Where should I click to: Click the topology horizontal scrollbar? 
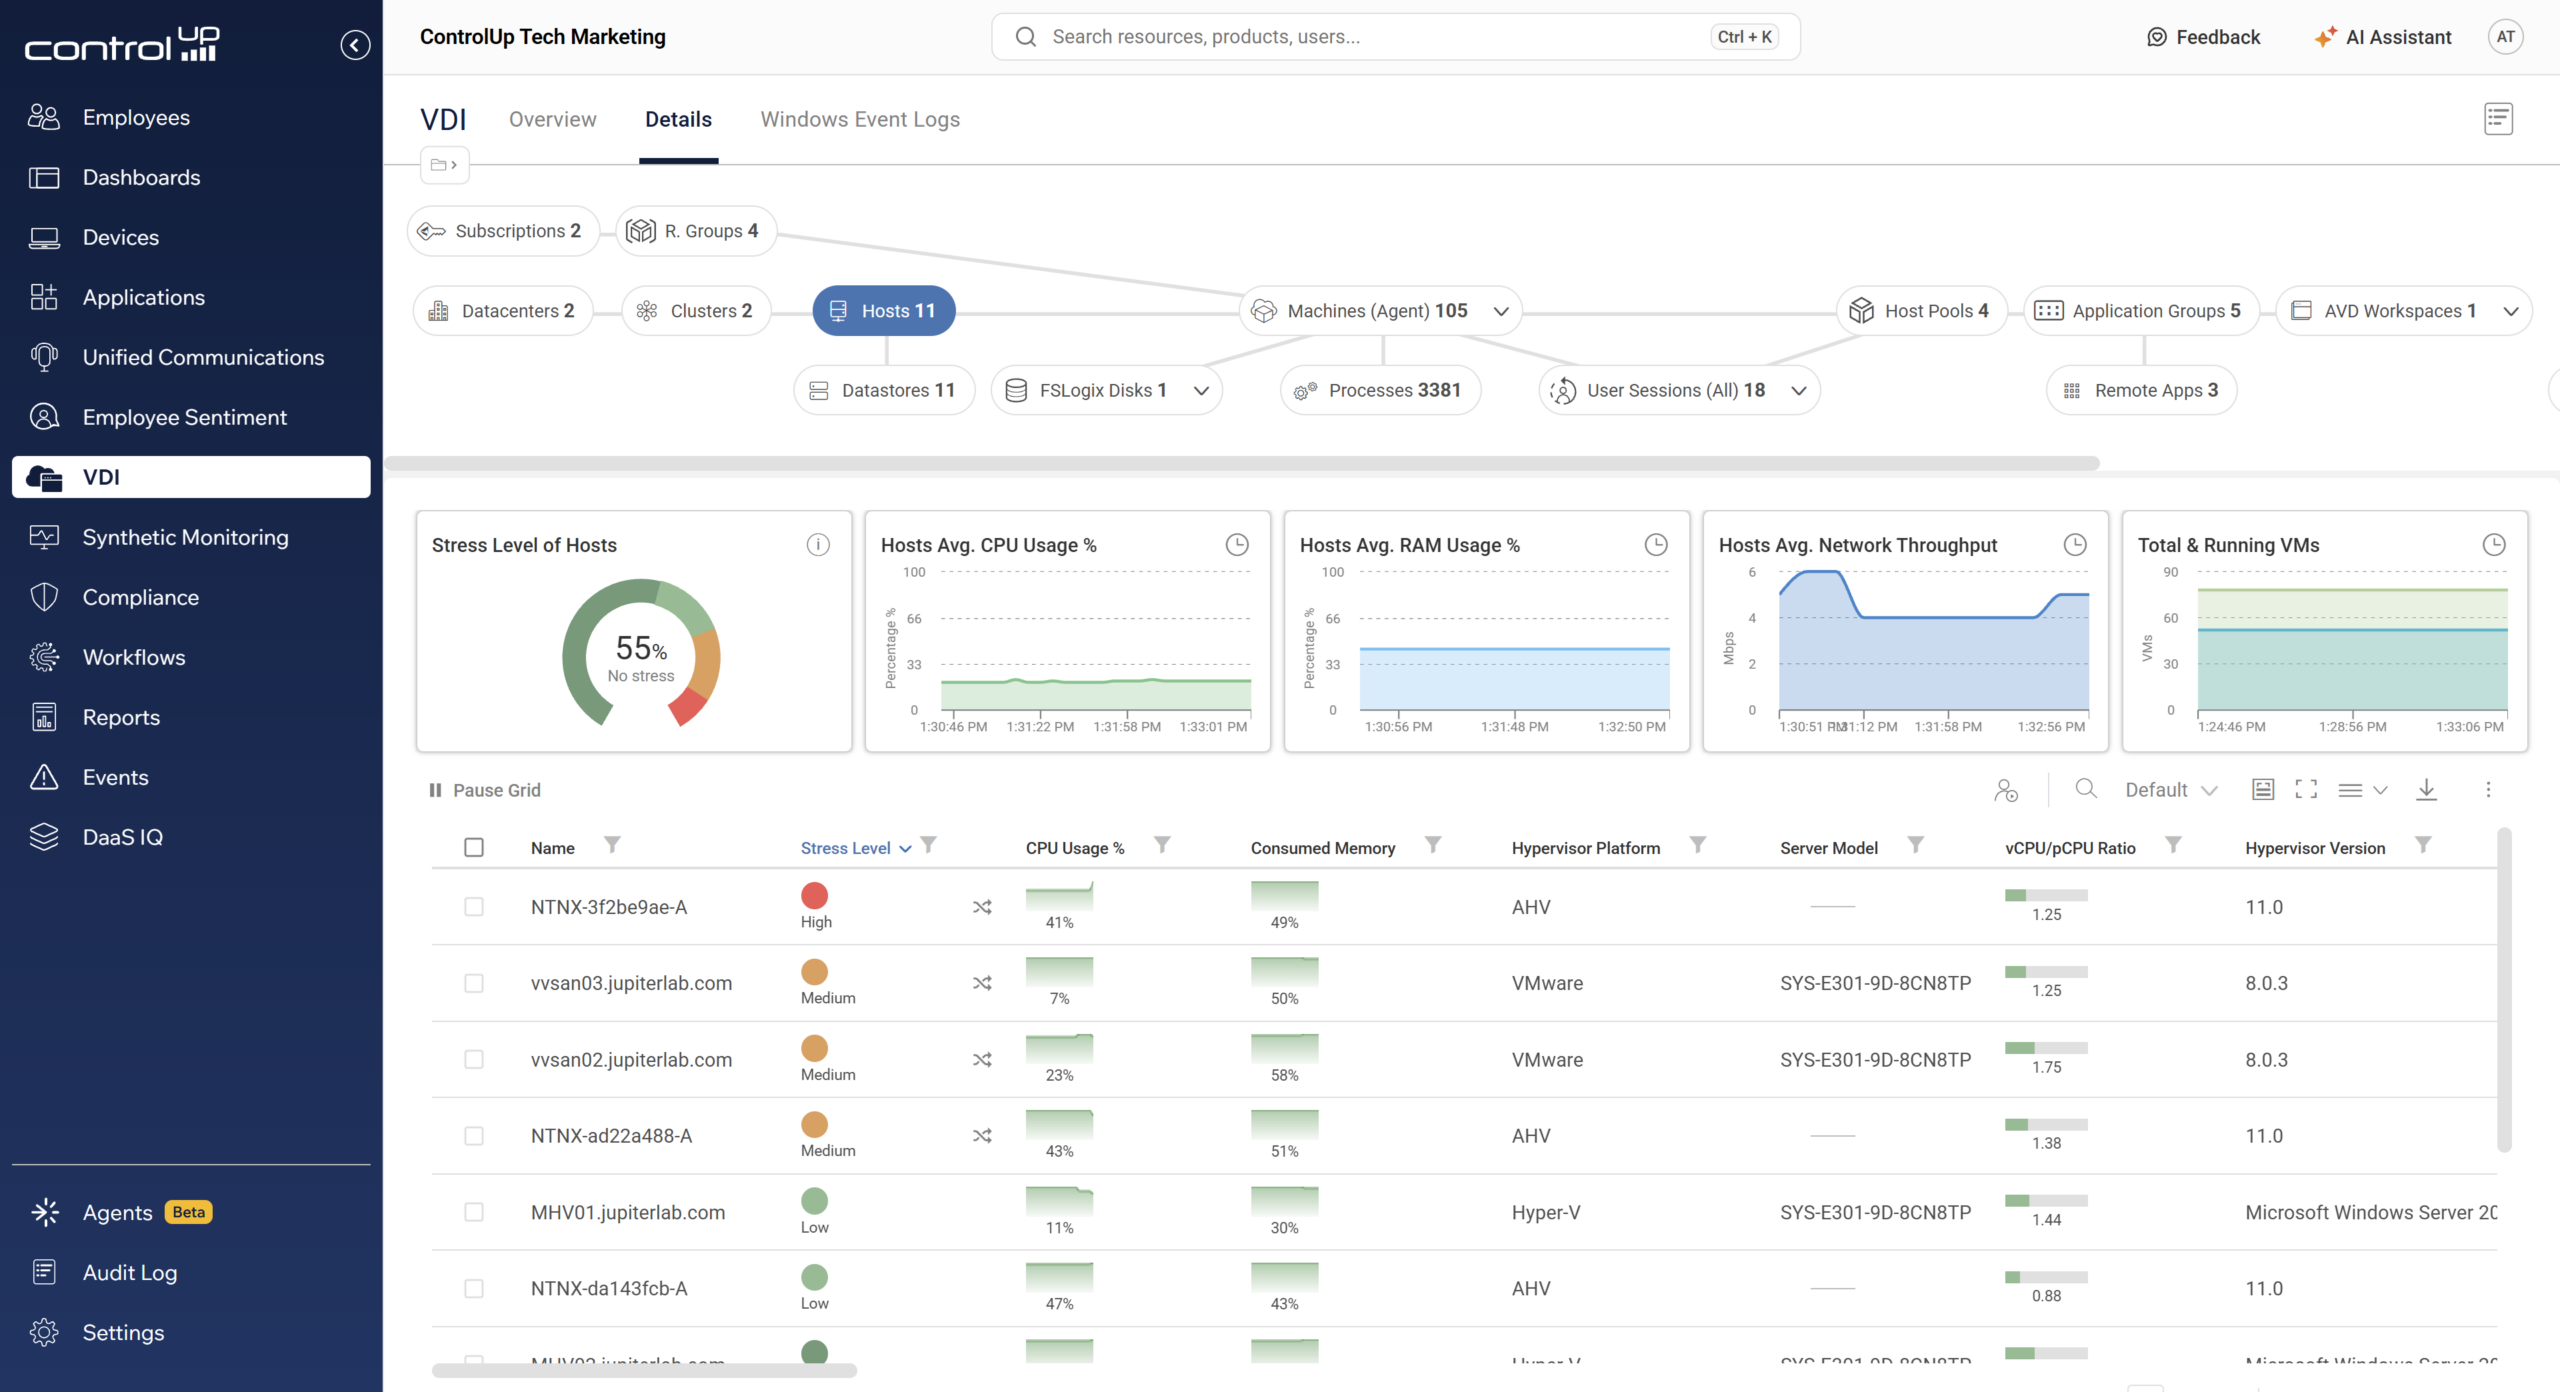1241,463
